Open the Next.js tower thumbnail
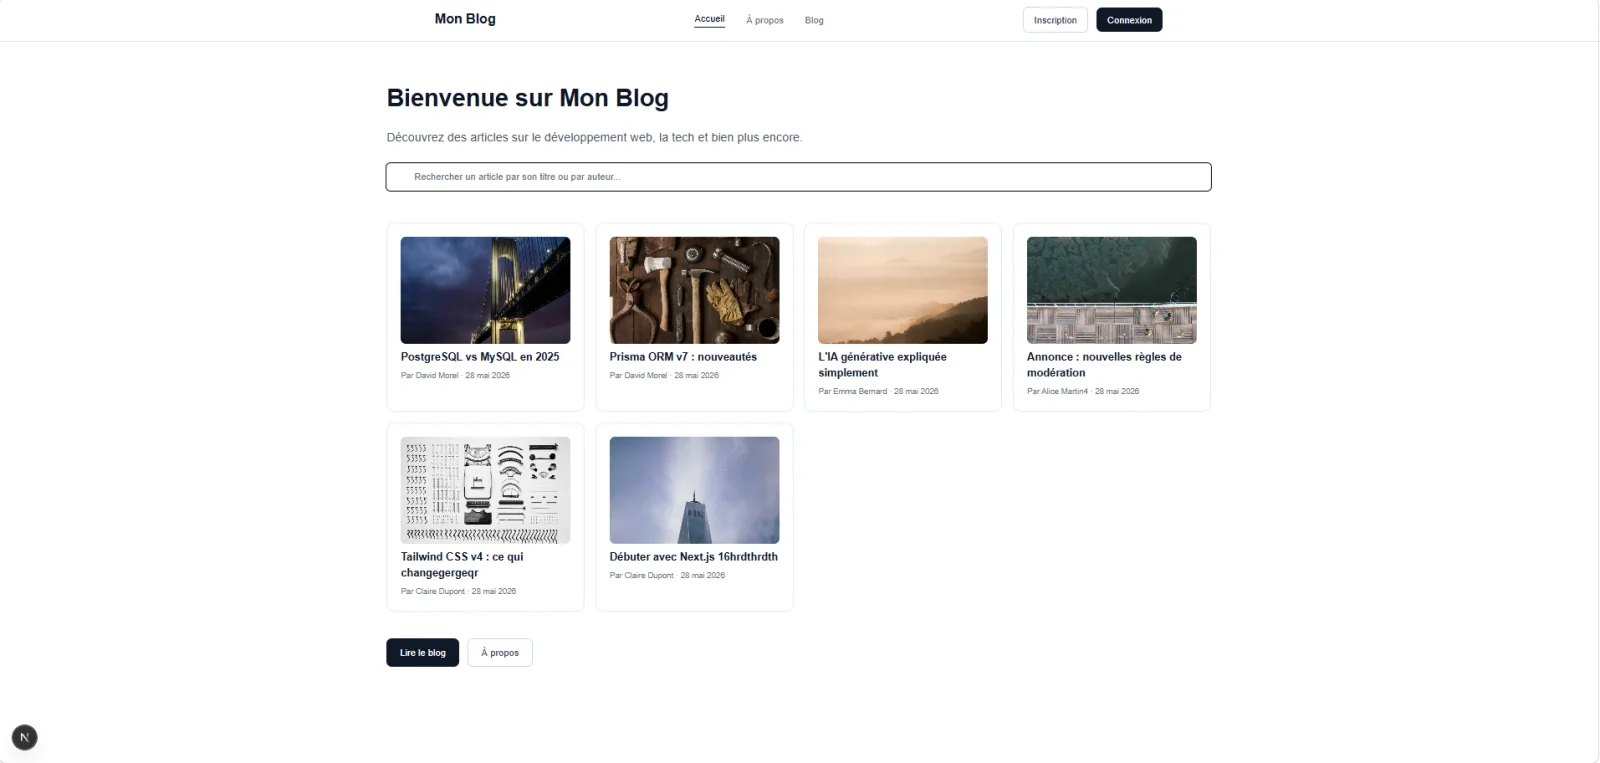Screen dimensions: 1600x763 coord(694,490)
